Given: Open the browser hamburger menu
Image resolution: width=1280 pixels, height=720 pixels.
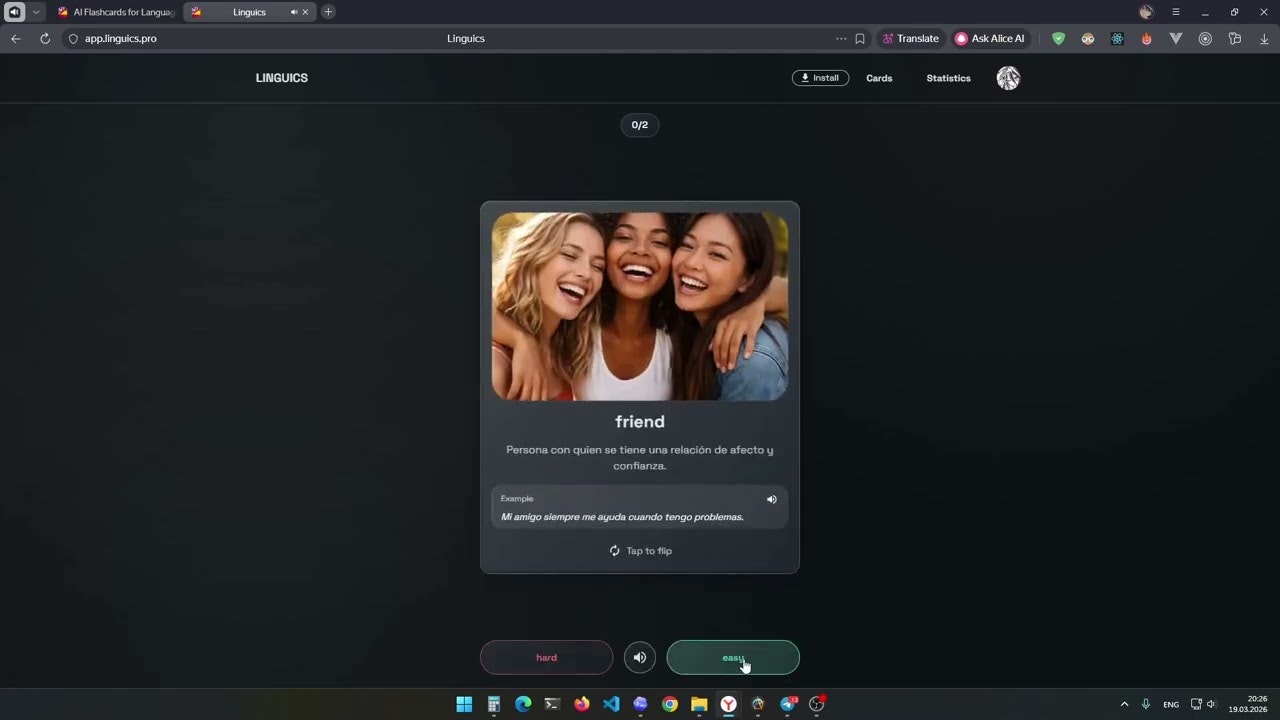Looking at the screenshot, I should point(1176,12).
